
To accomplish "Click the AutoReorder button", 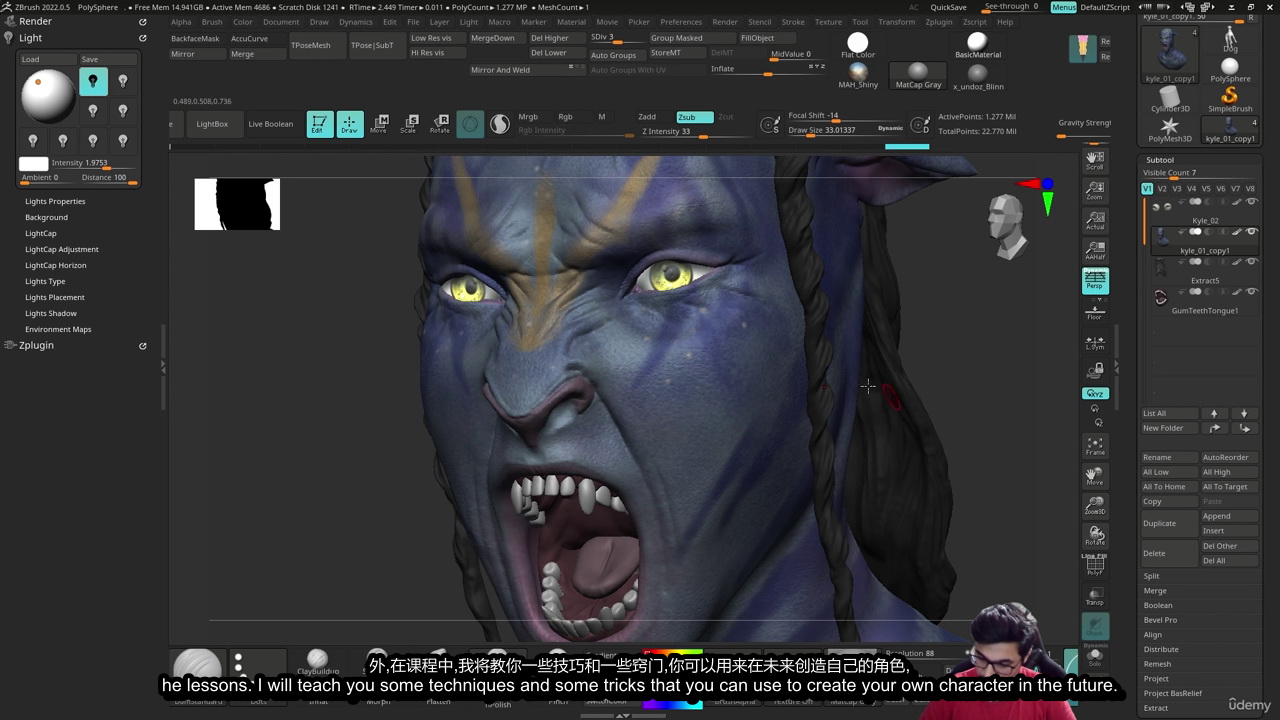I will pyautogui.click(x=1229, y=457).
